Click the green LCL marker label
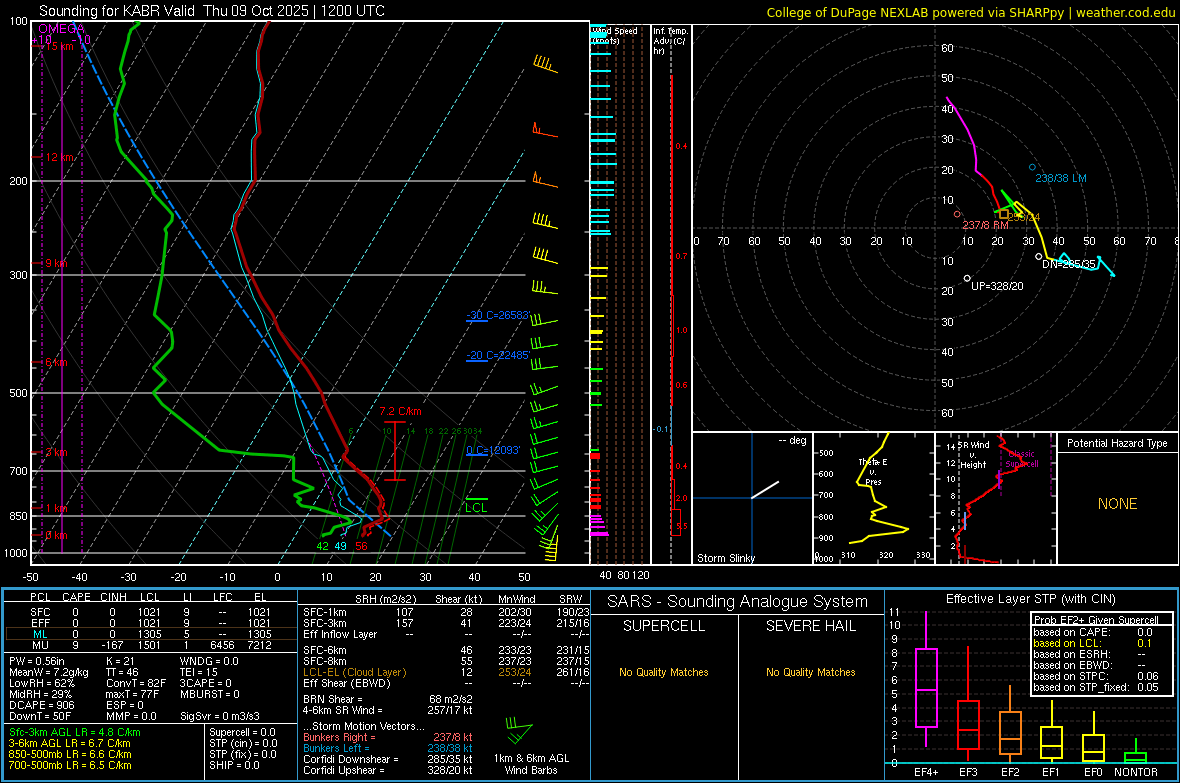Image resolution: width=1180 pixels, height=783 pixels. coord(476,508)
